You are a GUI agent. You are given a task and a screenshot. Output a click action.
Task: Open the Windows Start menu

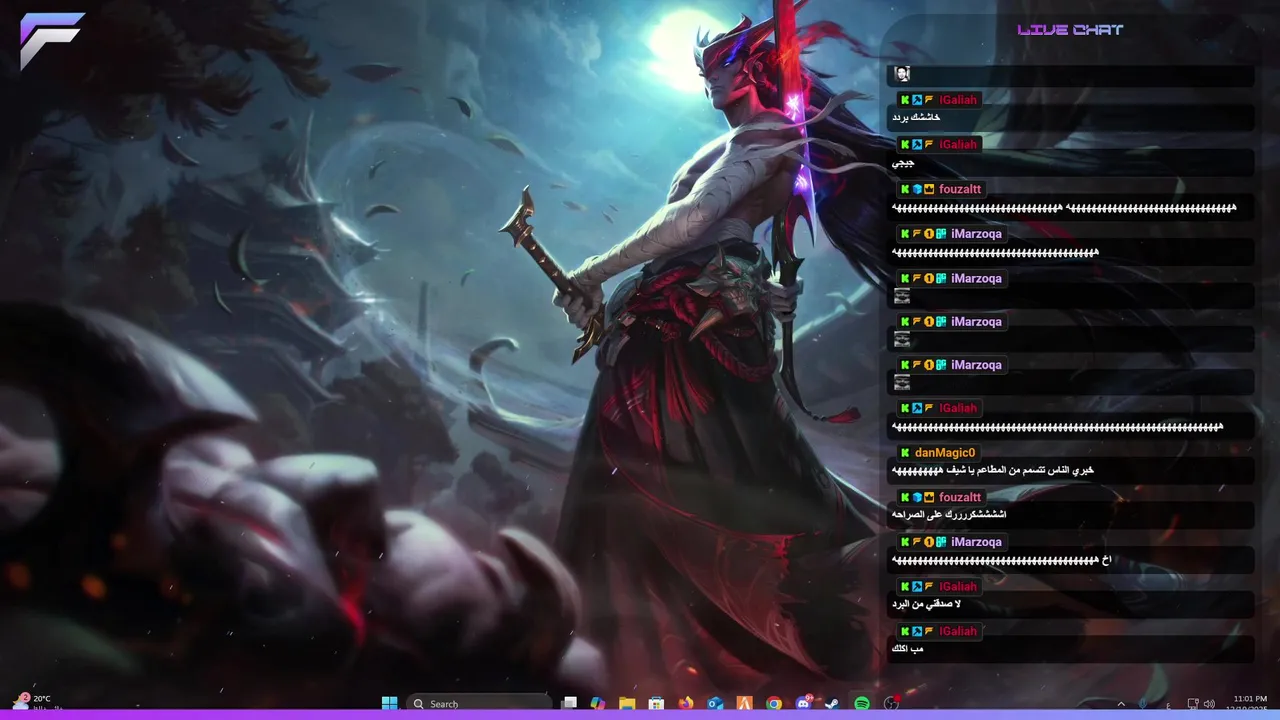tap(389, 703)
